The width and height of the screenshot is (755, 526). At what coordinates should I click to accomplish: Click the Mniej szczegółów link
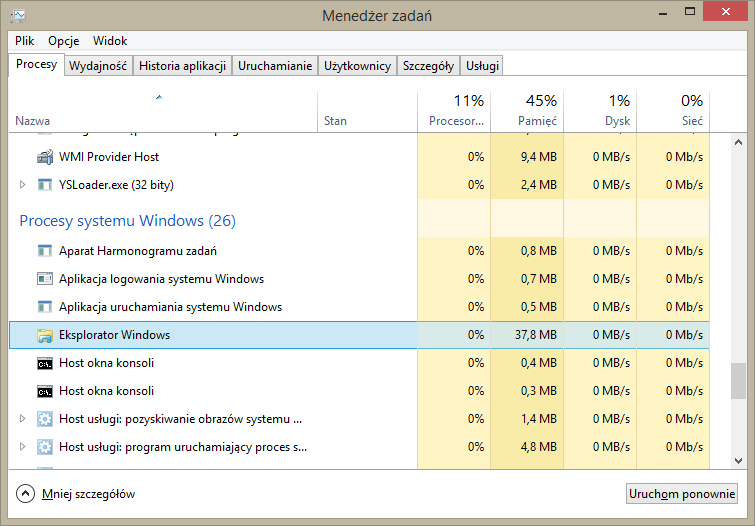point(89,494)
